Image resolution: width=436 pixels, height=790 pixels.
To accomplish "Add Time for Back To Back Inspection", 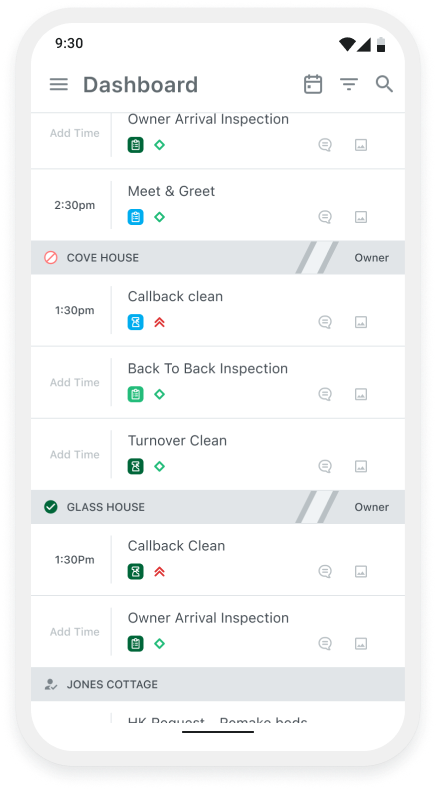I will [75, 382].
